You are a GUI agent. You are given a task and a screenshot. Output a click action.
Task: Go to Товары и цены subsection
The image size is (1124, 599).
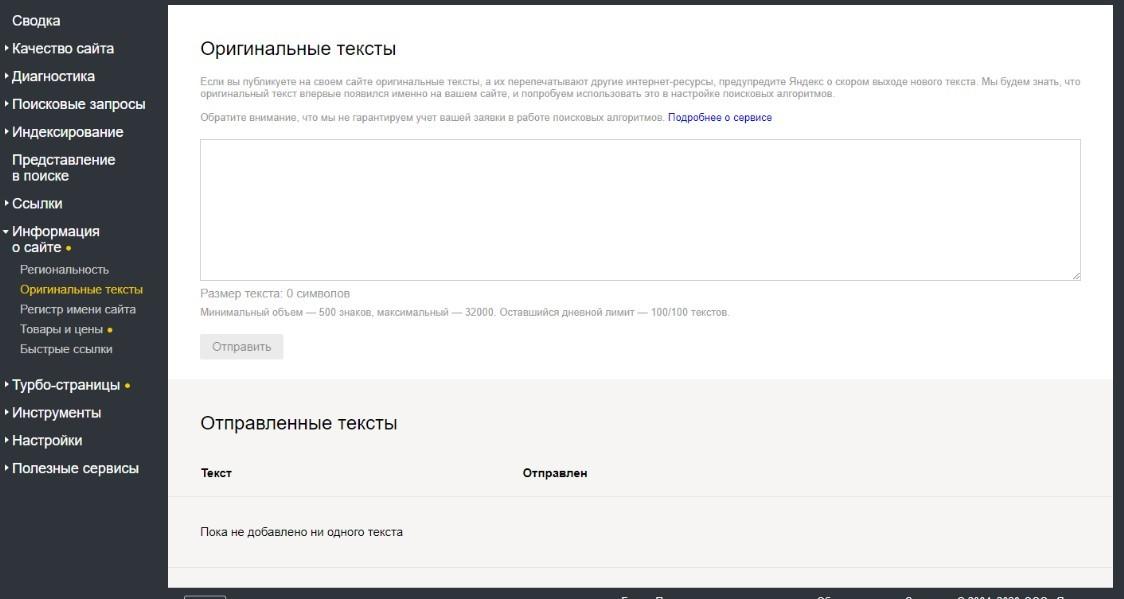[x=61, y=330]
